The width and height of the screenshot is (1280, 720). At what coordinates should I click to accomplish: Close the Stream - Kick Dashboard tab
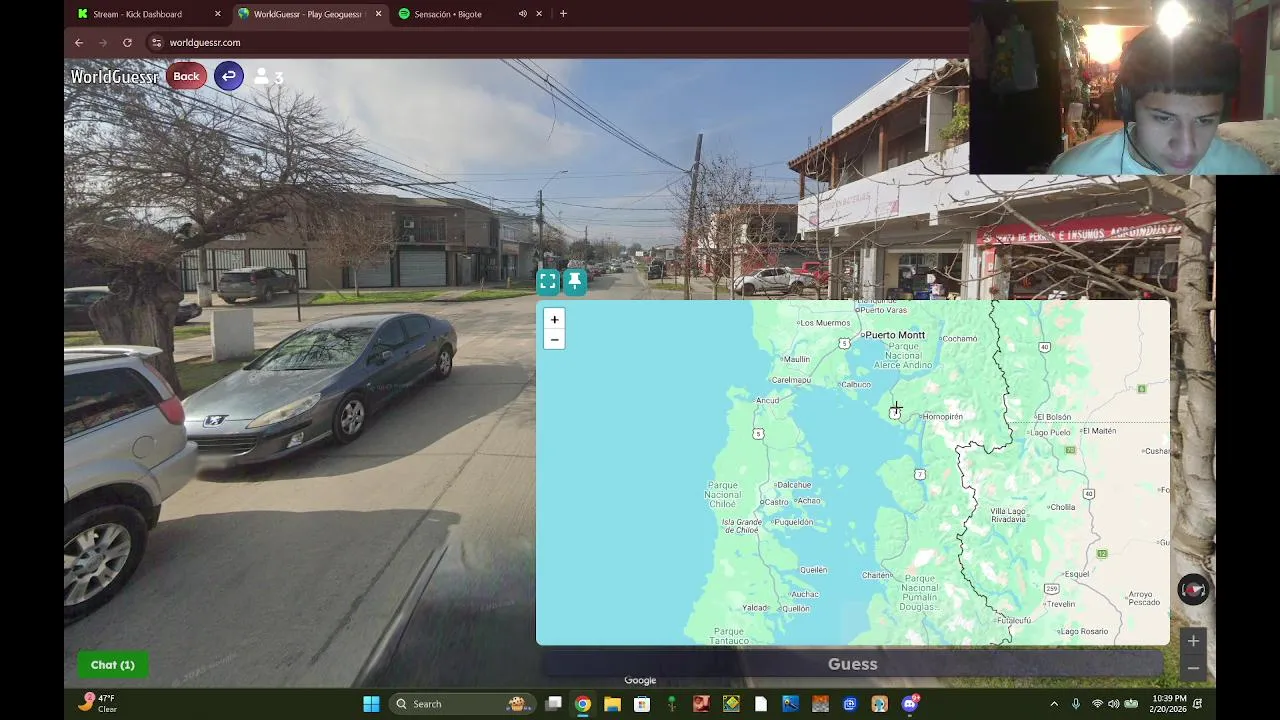point(217,14)
